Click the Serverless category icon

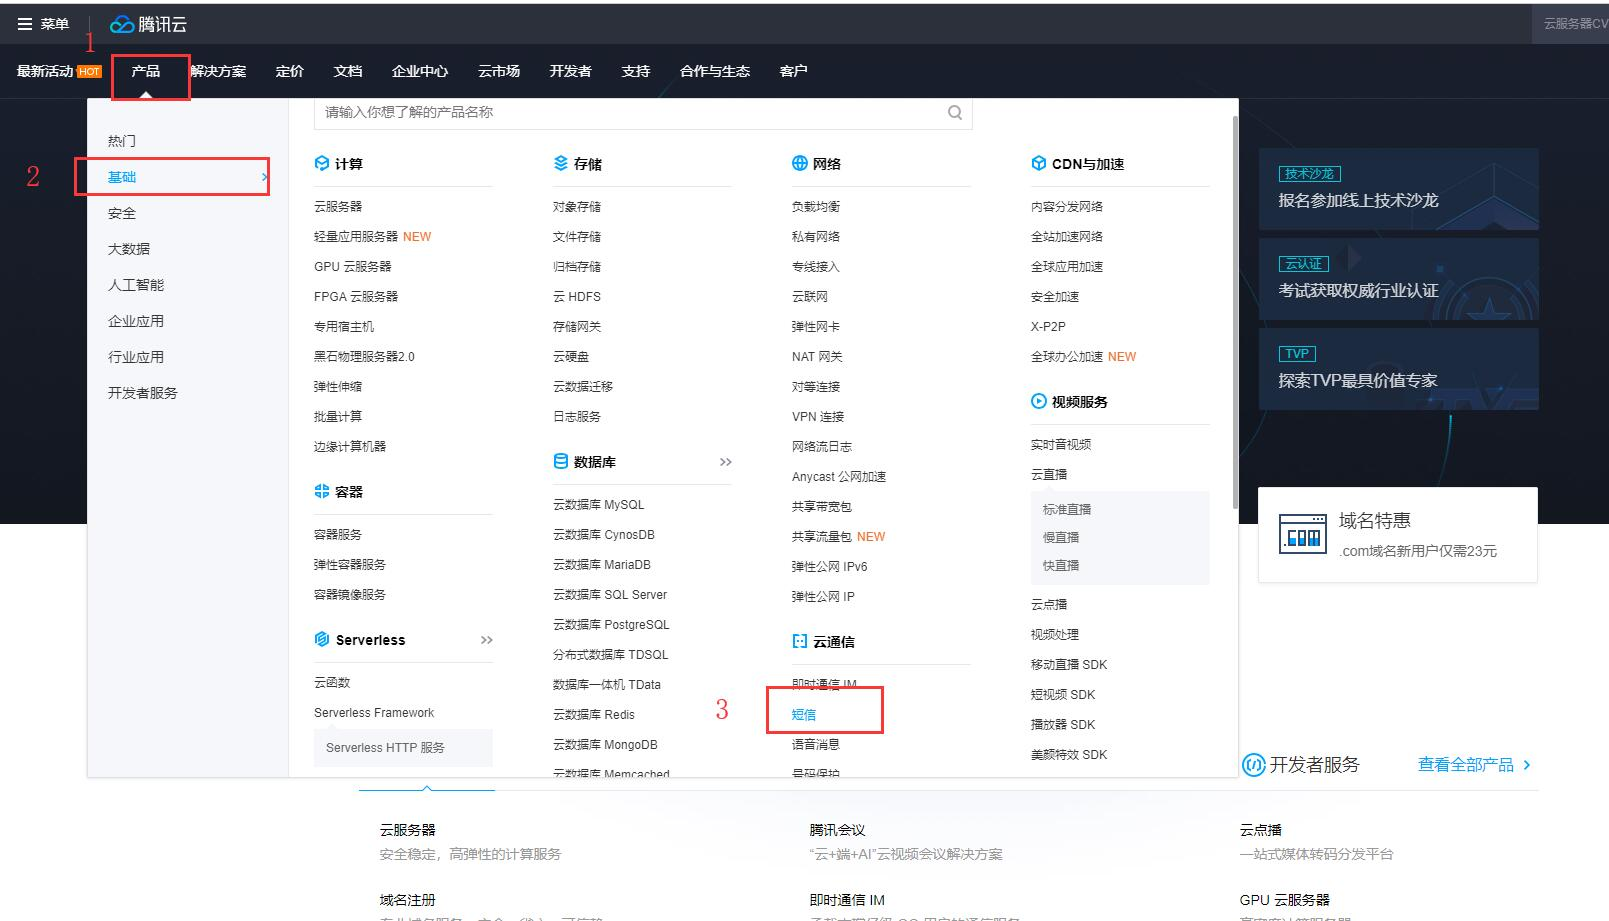pyautogui.click(x=322, y=640)
